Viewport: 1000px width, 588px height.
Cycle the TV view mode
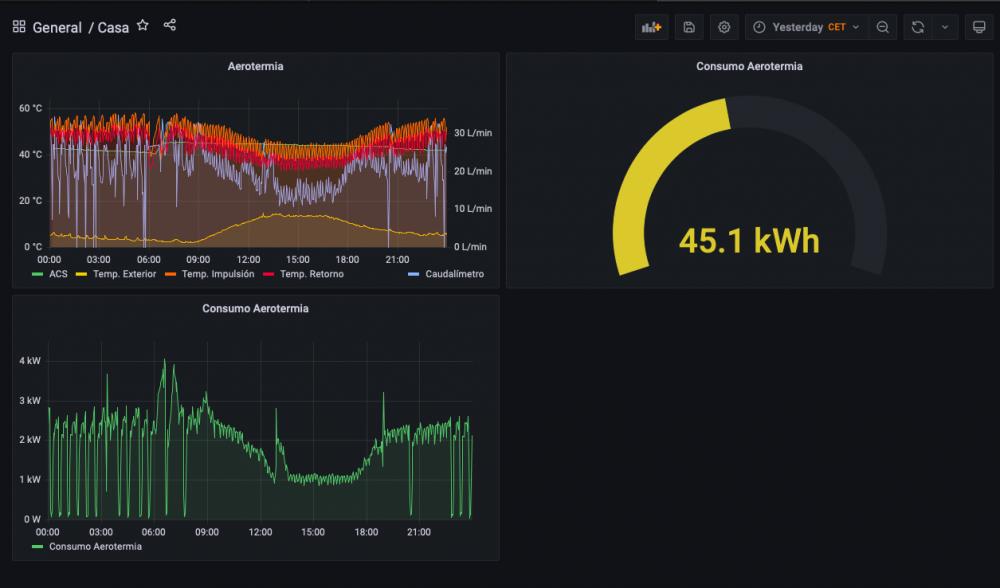(979, 27)
